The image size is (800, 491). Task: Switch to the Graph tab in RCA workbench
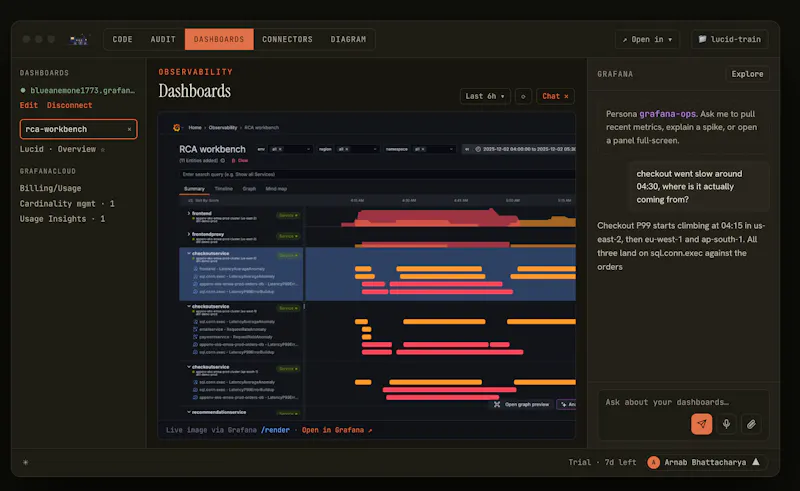(x=249, y=189)
